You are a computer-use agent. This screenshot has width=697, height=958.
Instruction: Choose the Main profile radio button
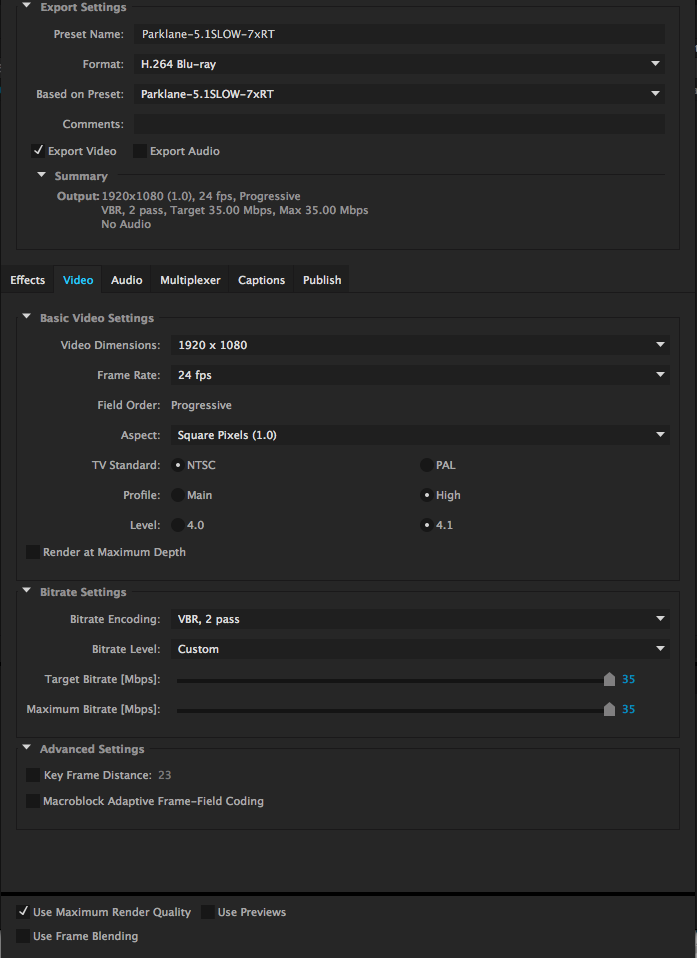(x=178, y=495)
